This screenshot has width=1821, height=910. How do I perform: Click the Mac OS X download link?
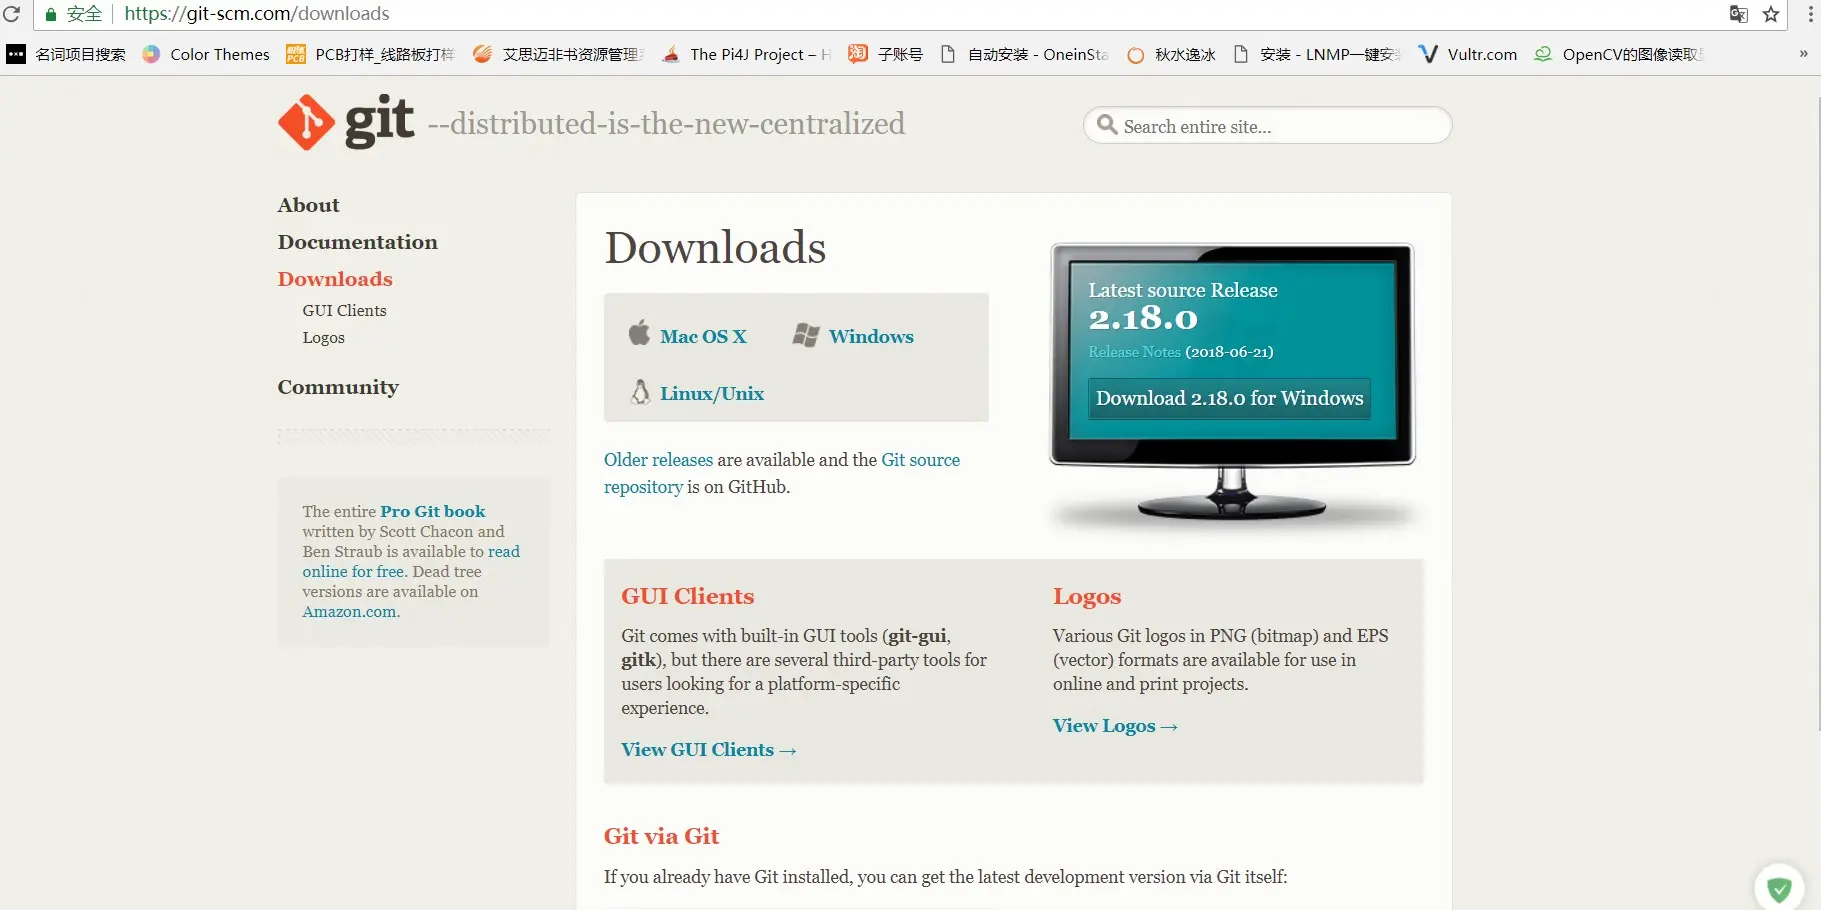click(703, 336)
